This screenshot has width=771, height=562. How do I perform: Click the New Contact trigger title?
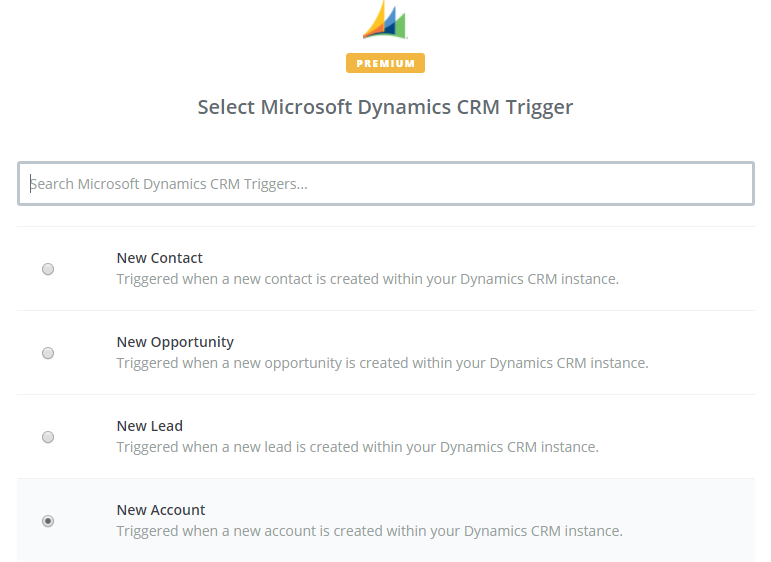(159, 258)
